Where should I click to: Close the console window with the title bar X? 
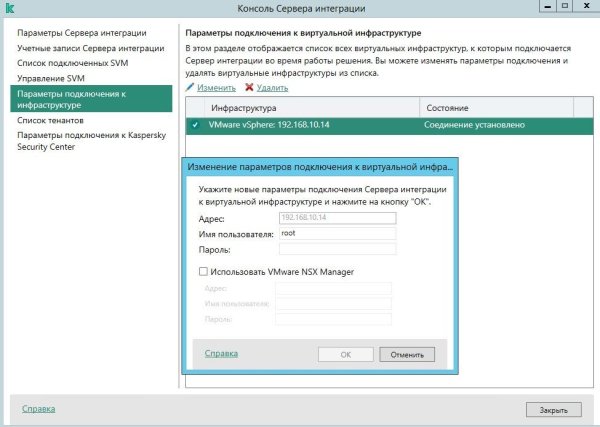pyautogui.click(x=586, y=6)
